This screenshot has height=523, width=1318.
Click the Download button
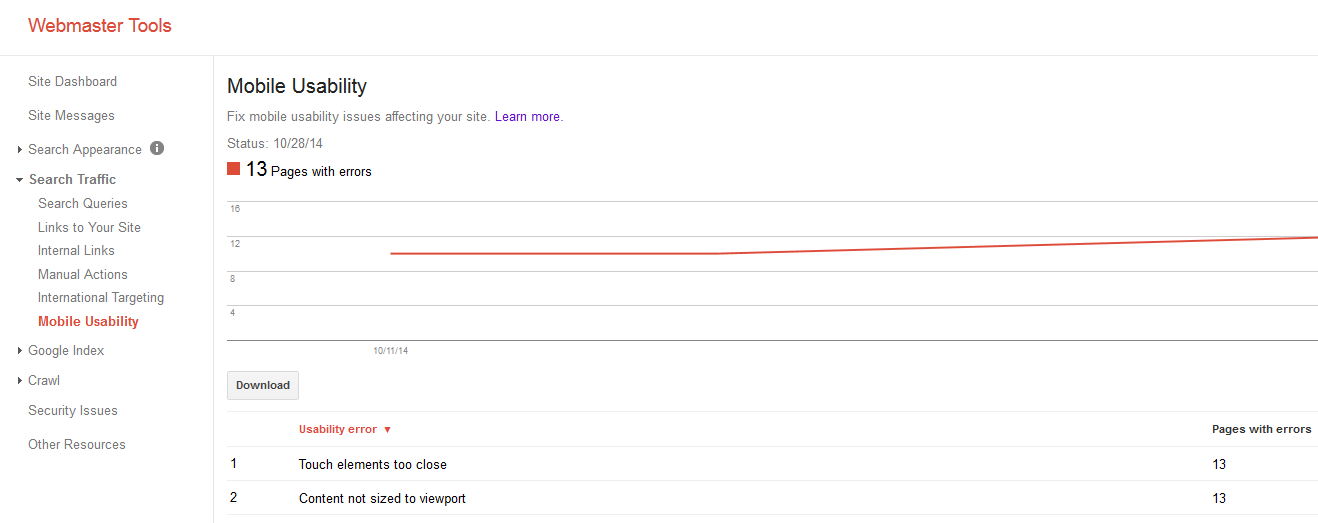point(263,385)
